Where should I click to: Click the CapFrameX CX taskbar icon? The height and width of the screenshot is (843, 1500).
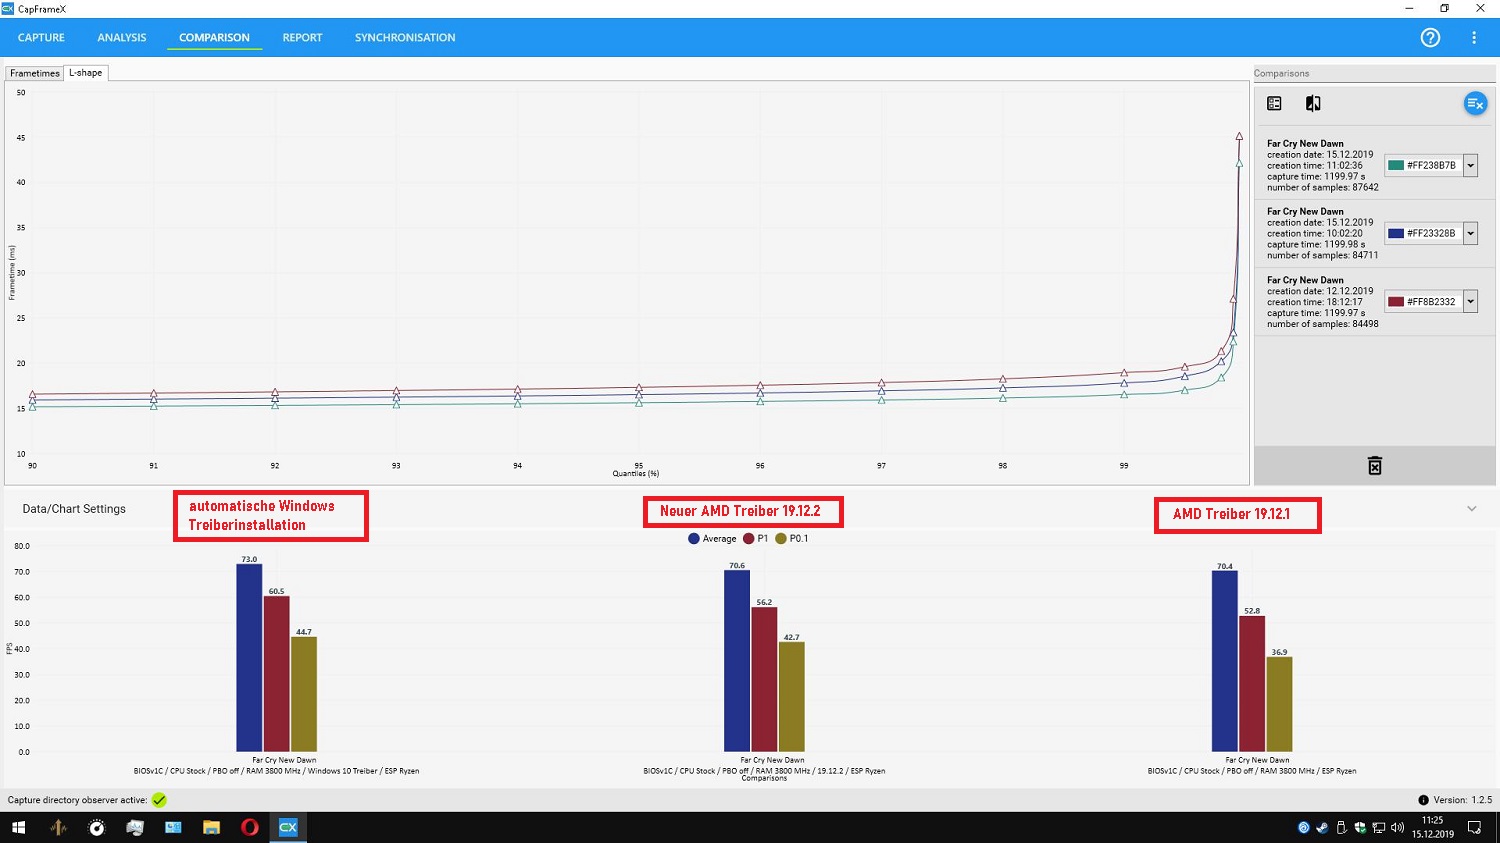[x=288, y=827]
